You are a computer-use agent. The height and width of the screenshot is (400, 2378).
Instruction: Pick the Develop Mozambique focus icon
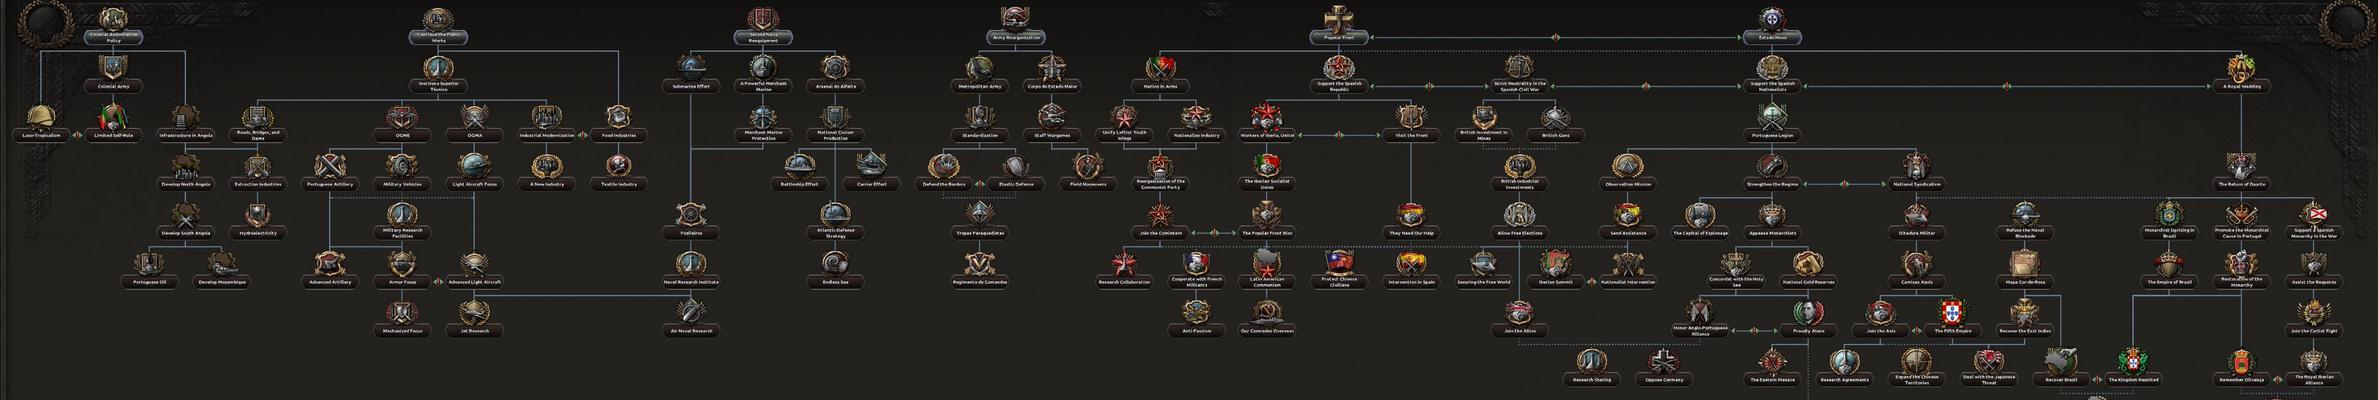[x=222, y=263]
